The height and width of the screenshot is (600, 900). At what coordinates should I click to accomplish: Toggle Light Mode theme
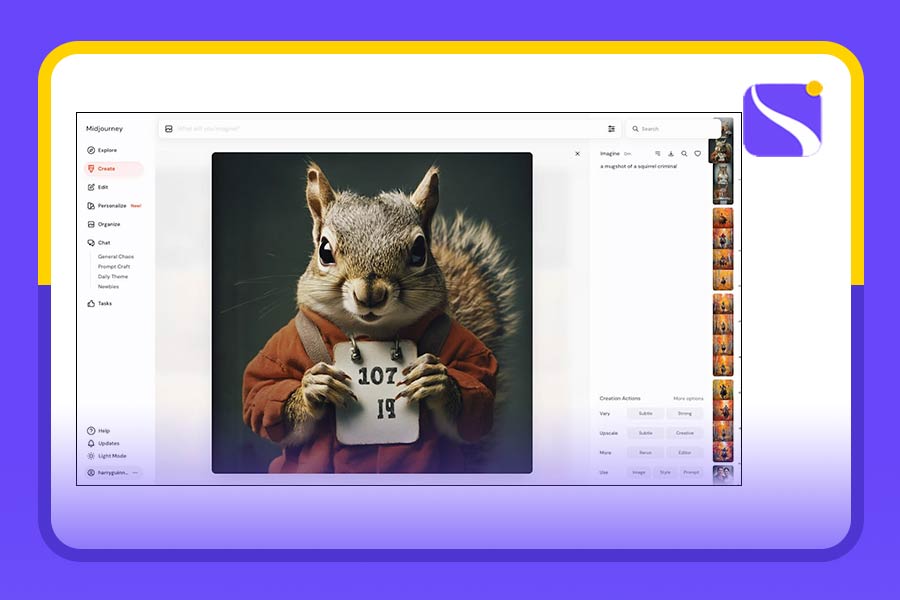[111, 456]
